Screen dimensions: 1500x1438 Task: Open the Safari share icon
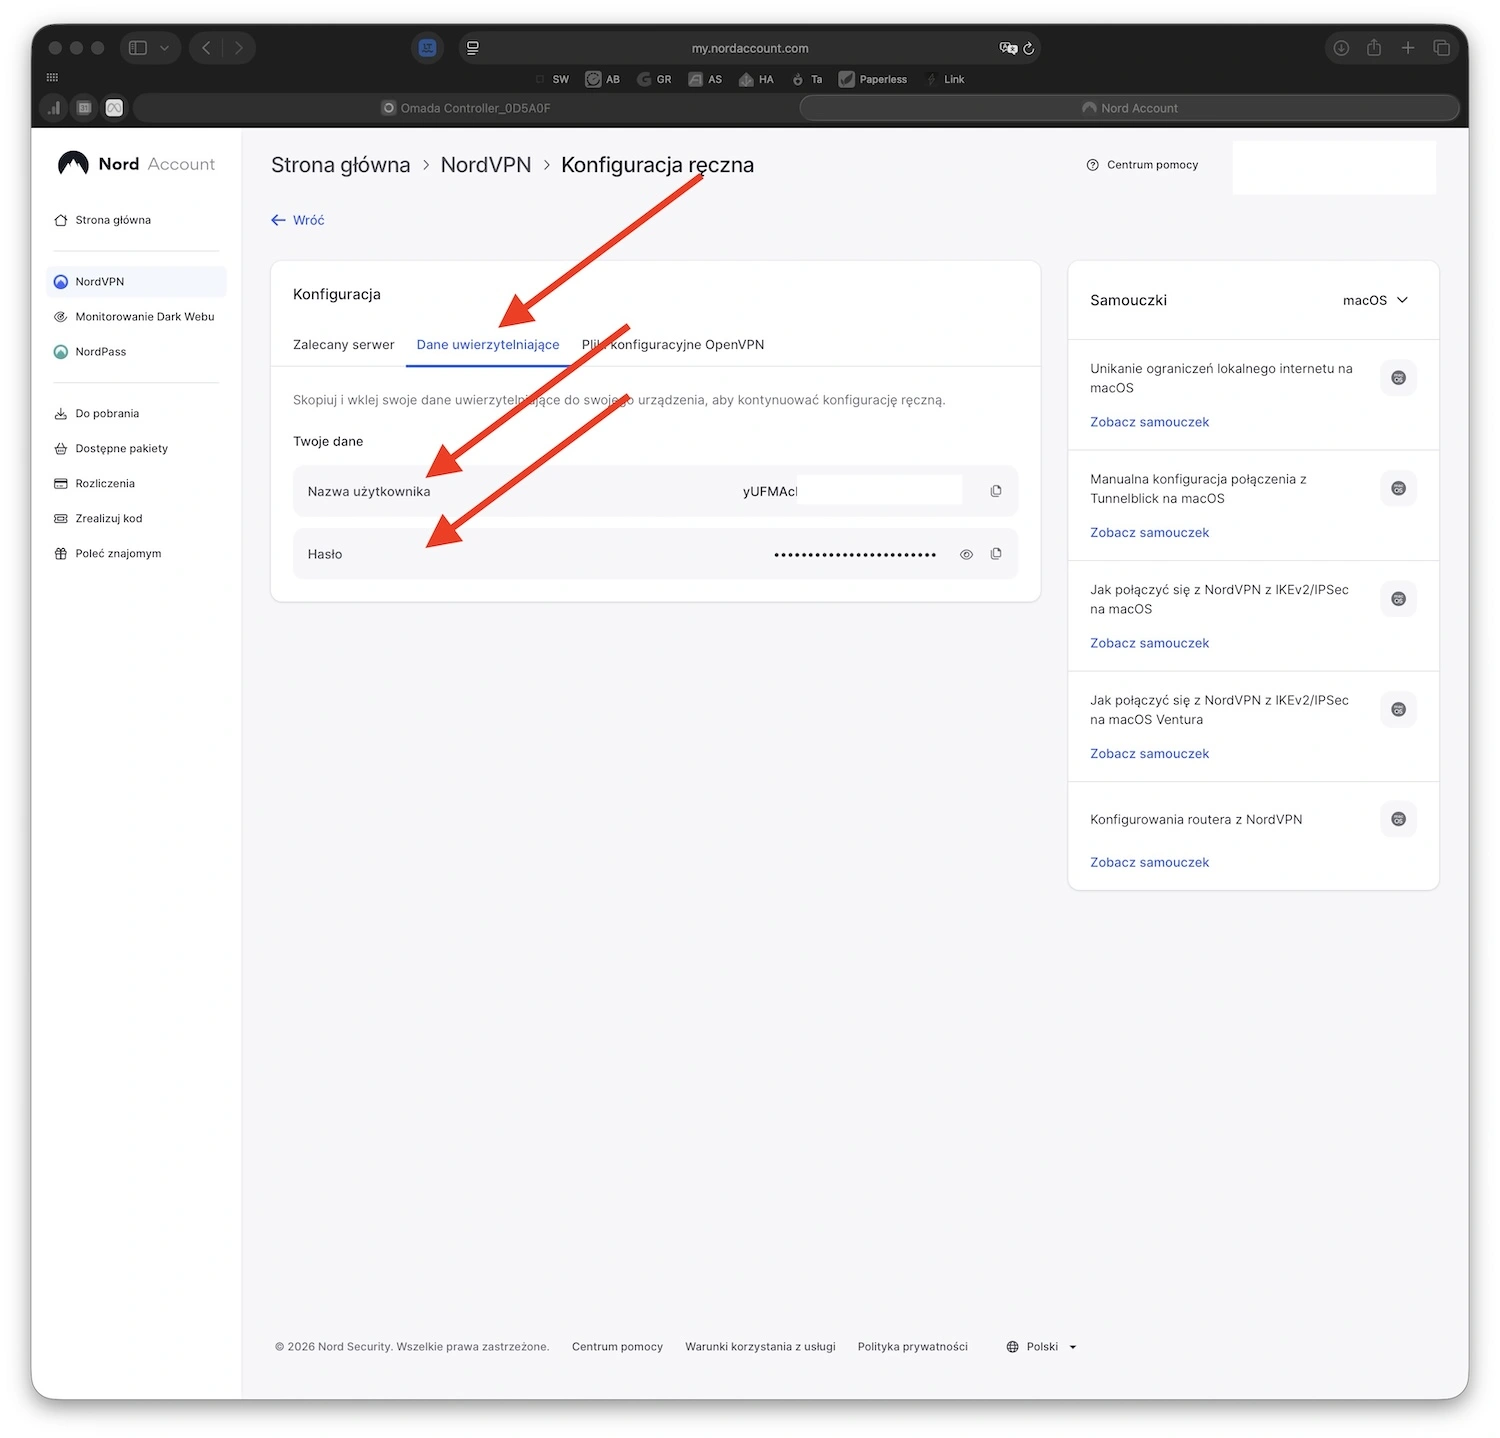pyautogui.click(x=1374, y=48)
